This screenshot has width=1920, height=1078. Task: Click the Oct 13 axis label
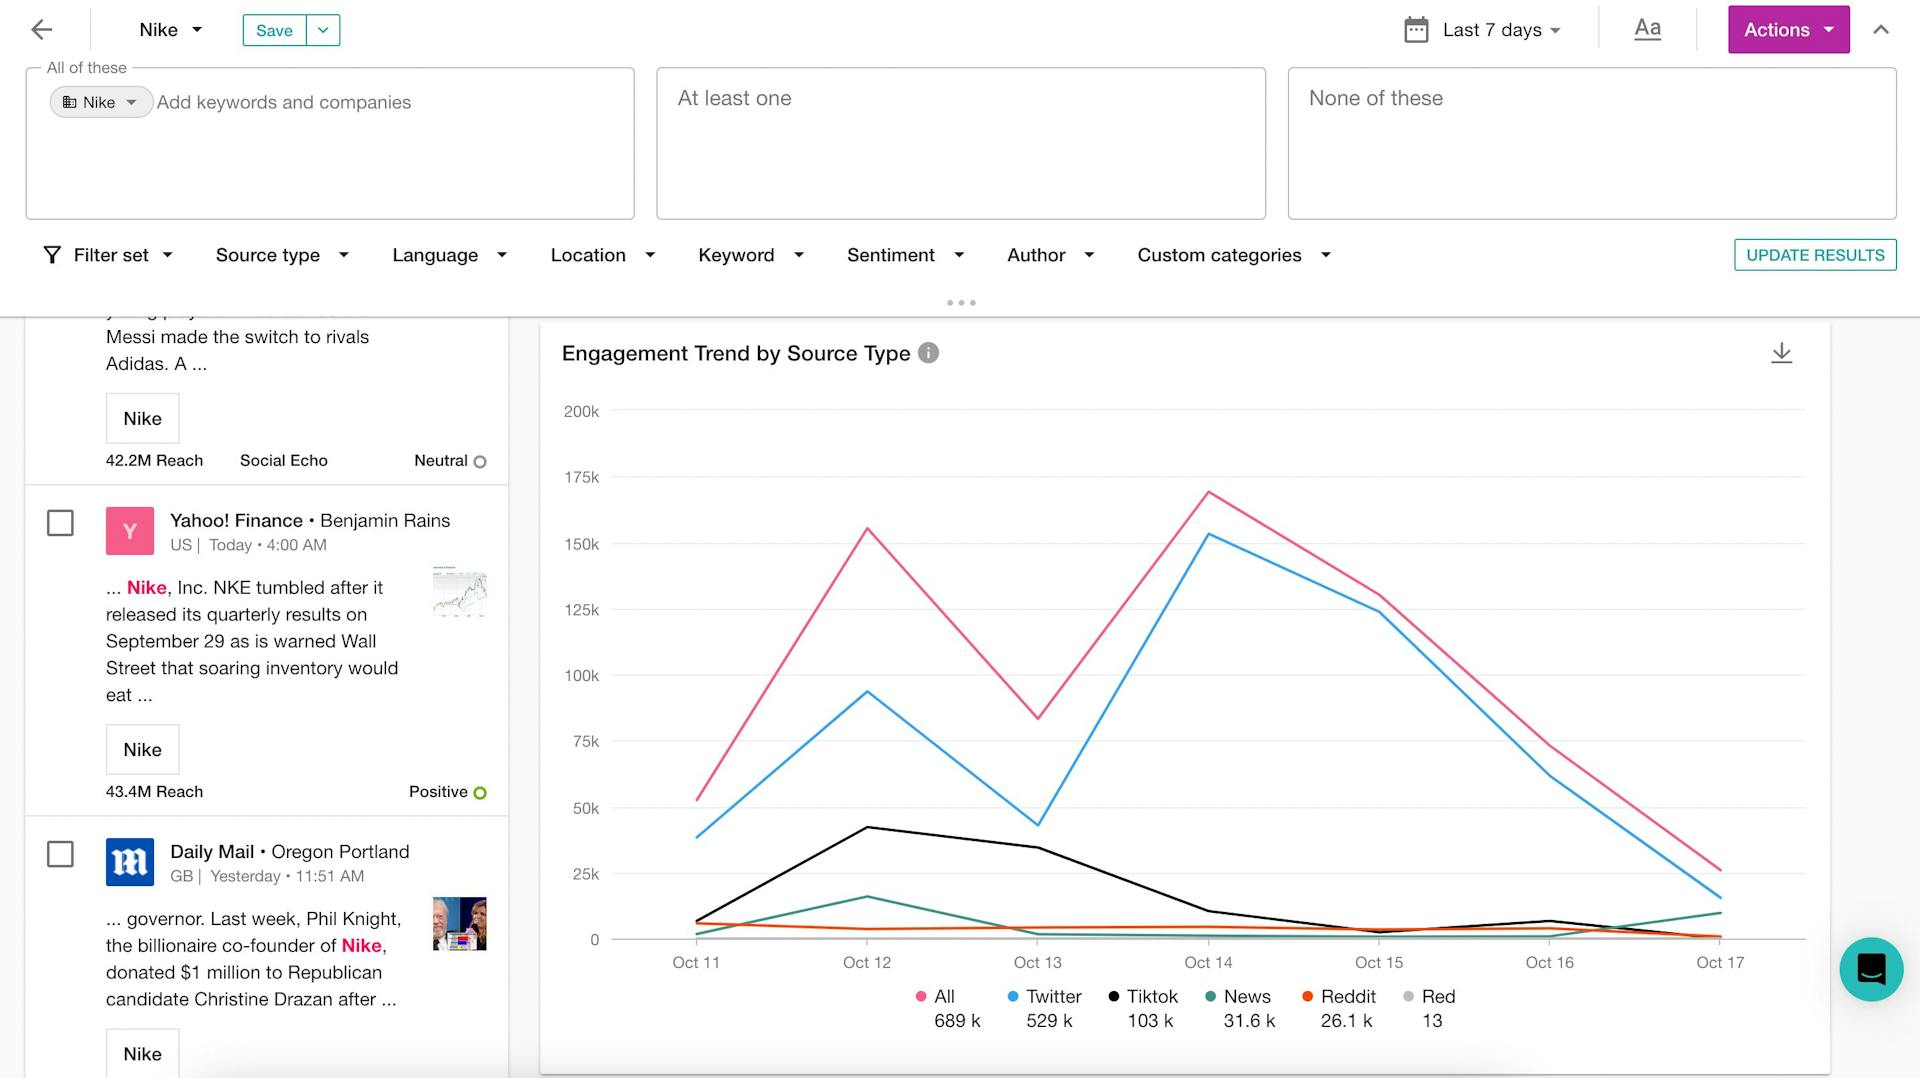pos(1037,963)
